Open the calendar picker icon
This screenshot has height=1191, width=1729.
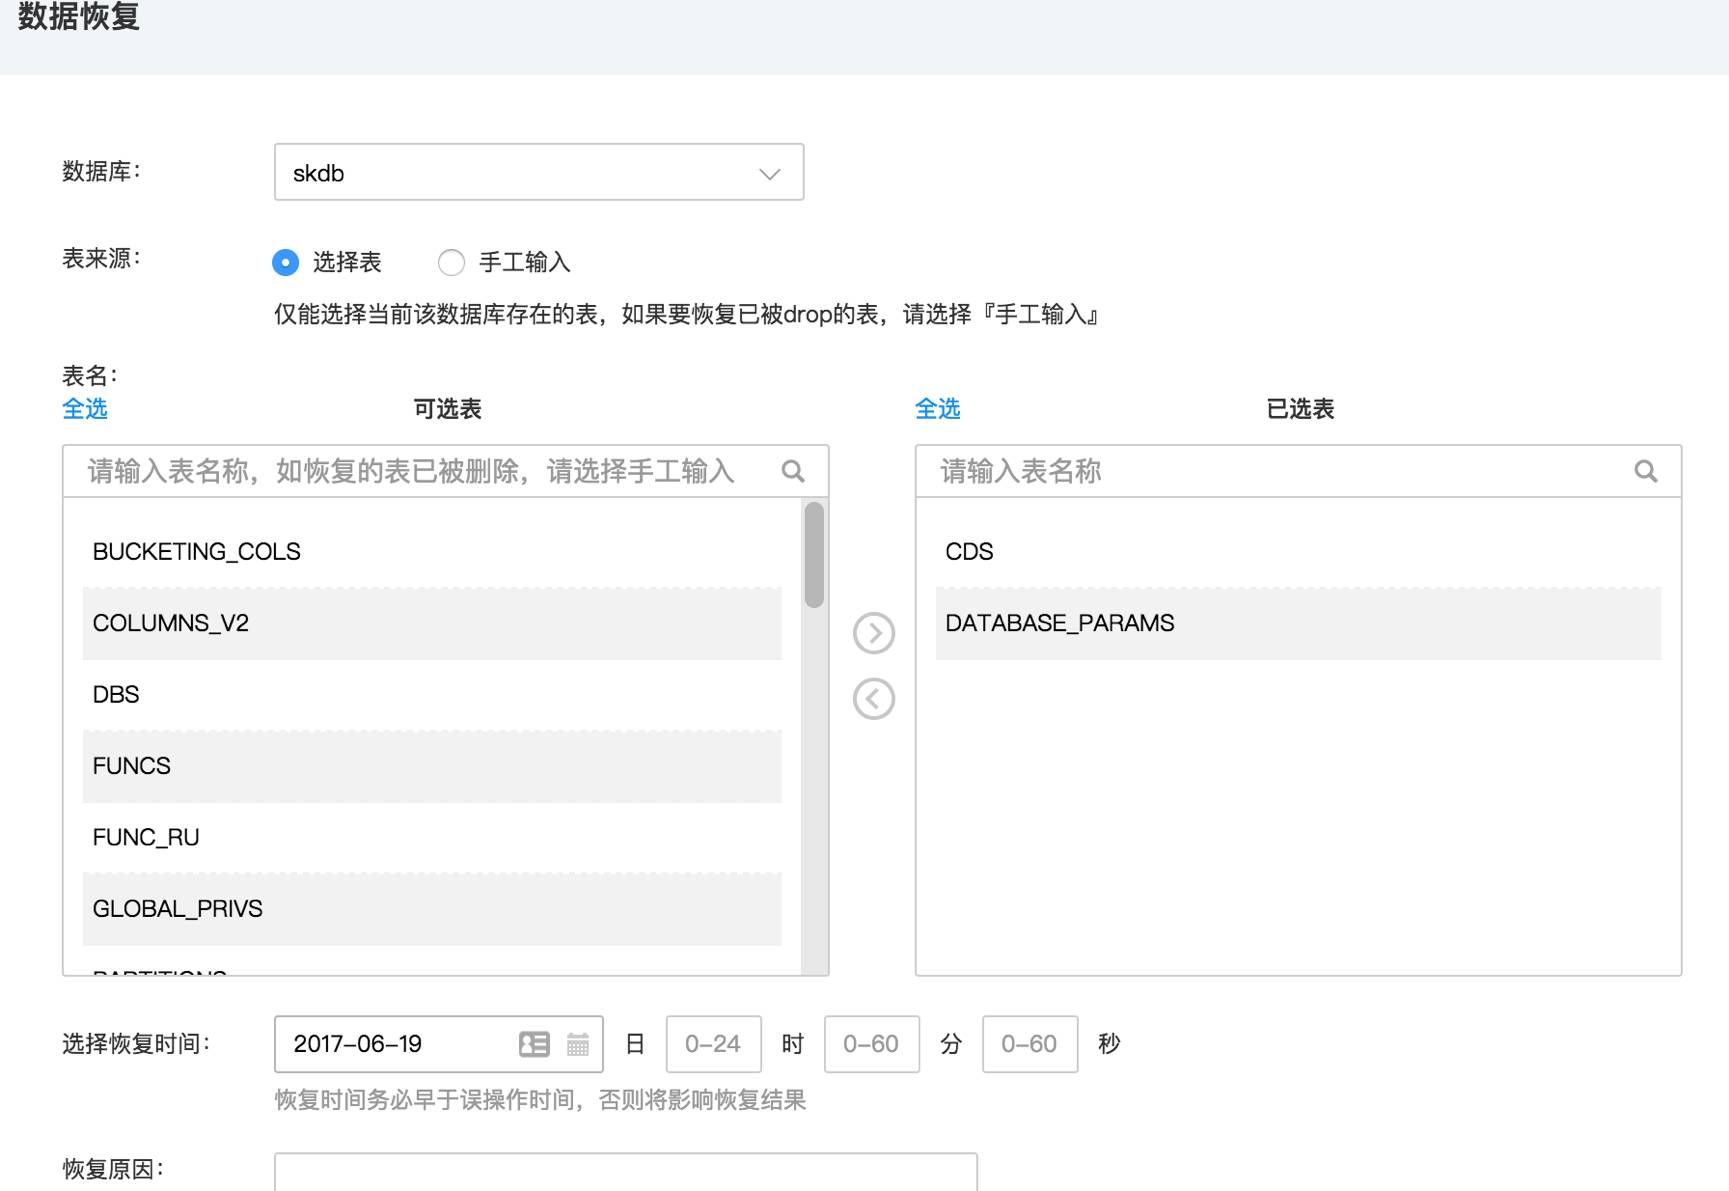[x=578, y=1044]
